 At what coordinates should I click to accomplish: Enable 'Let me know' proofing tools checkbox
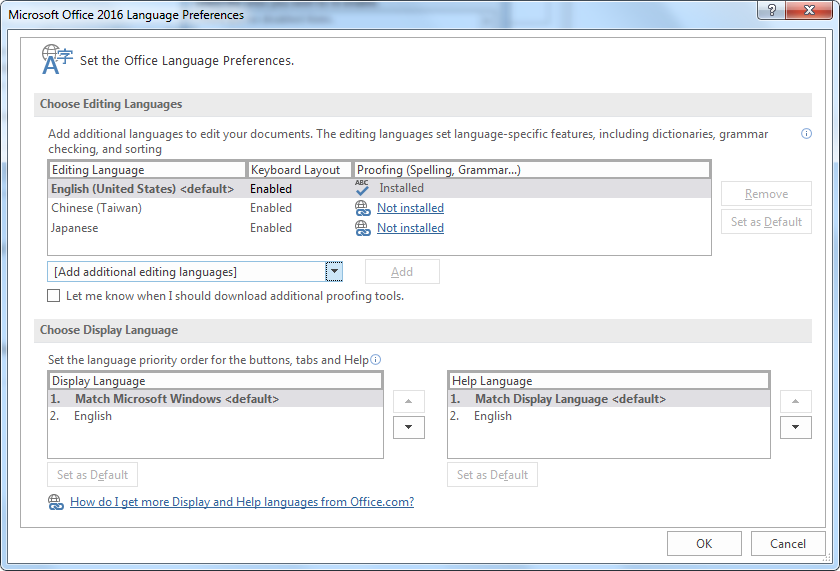coord(54,296)
